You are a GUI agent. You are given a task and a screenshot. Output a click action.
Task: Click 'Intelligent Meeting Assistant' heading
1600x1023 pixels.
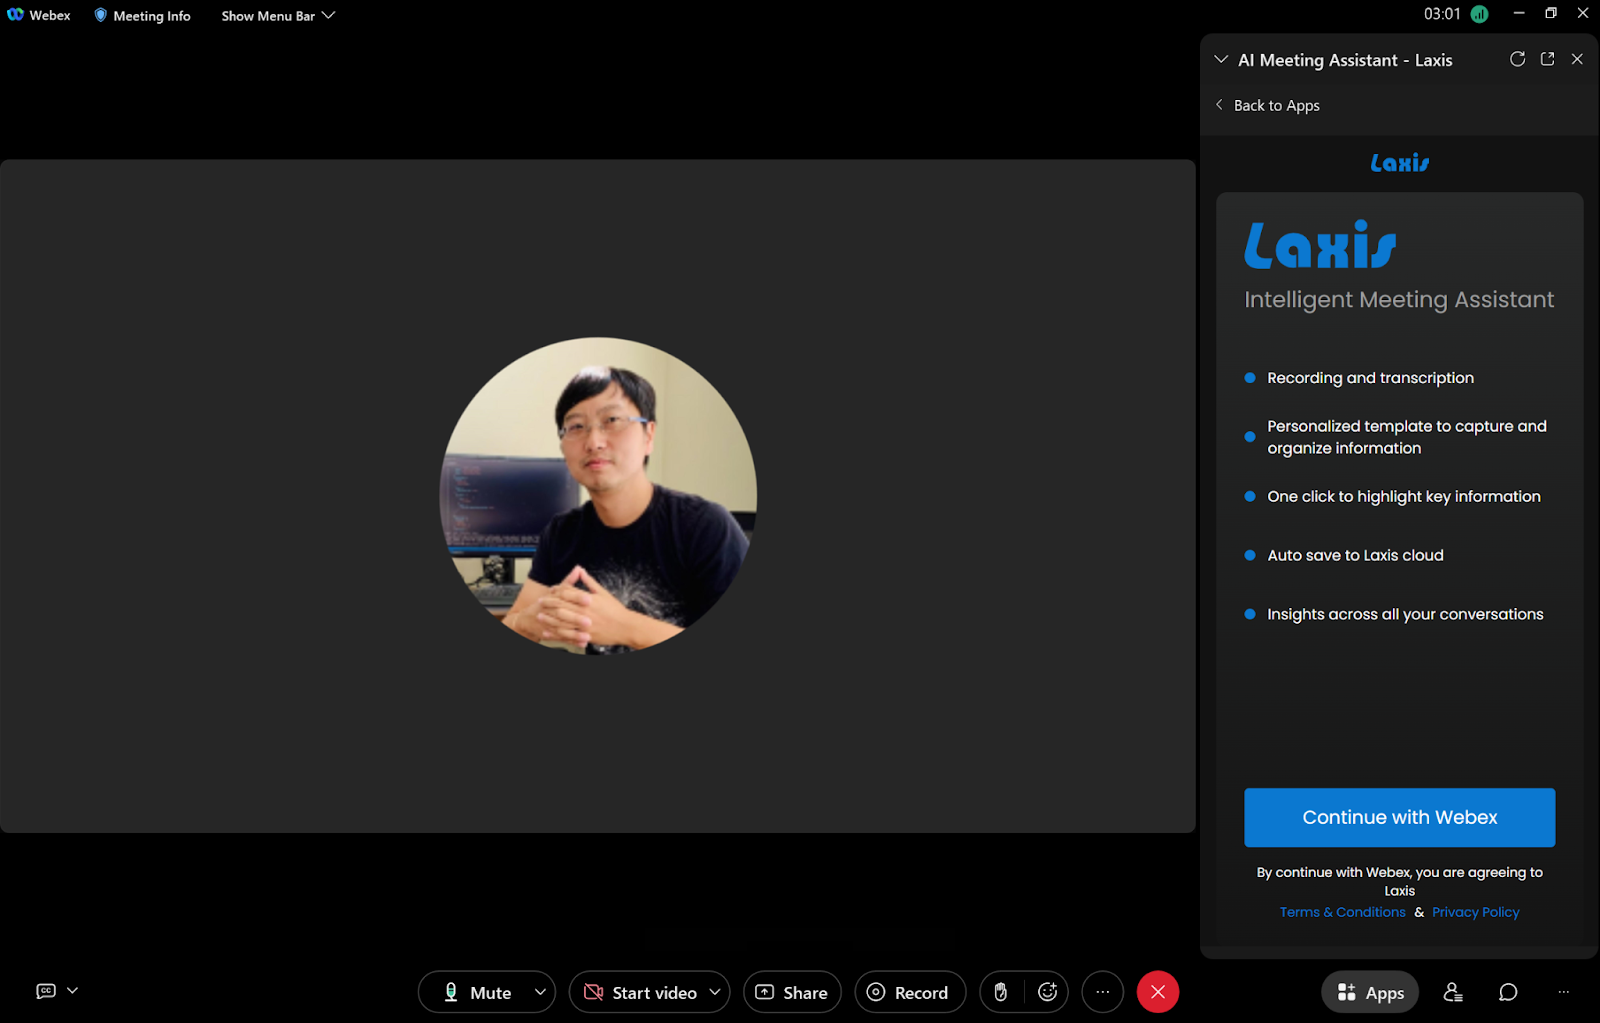point(1399,300)
